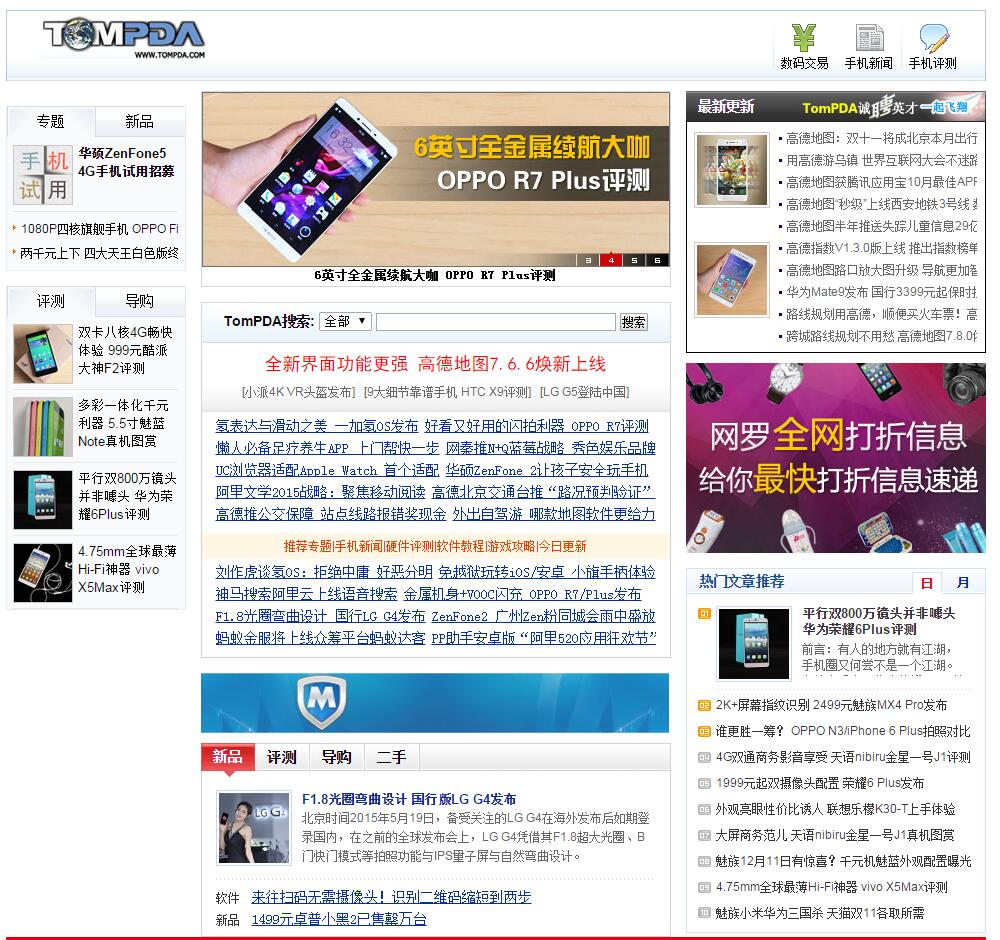Switch to 评测 tab in left sidebar

pyautogui.click(x=50, y=301)
